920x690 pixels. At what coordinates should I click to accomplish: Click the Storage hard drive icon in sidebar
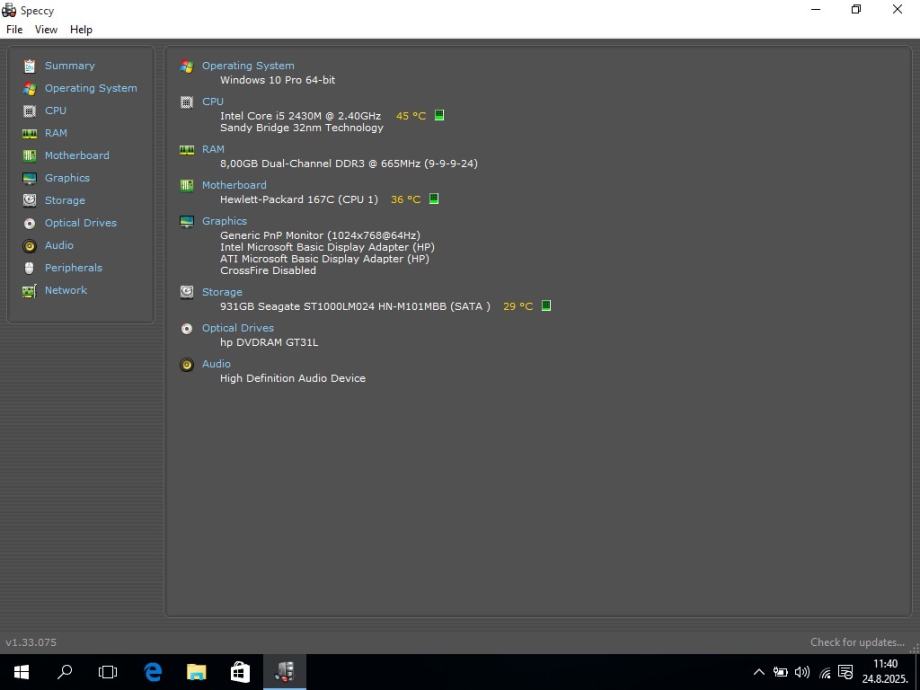pyautogui.click(x=29, y=201)
